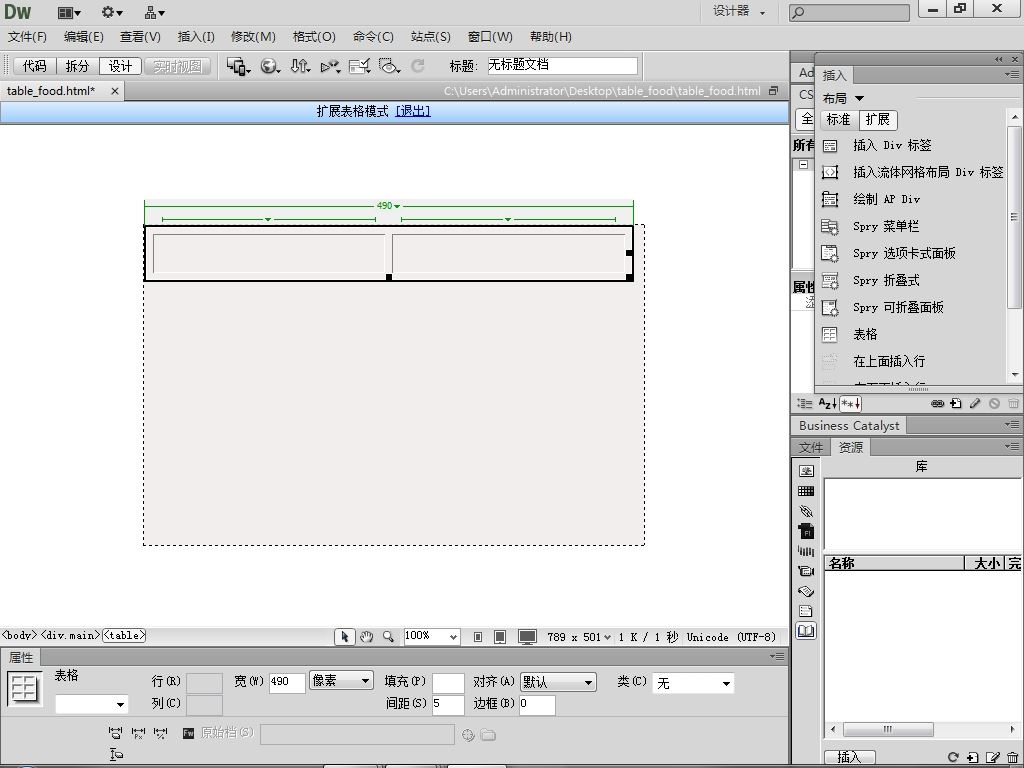This screenshot has width=1024, height=768.
Task: Click the W3C validation icon
Action: click(x=330, y=66)
